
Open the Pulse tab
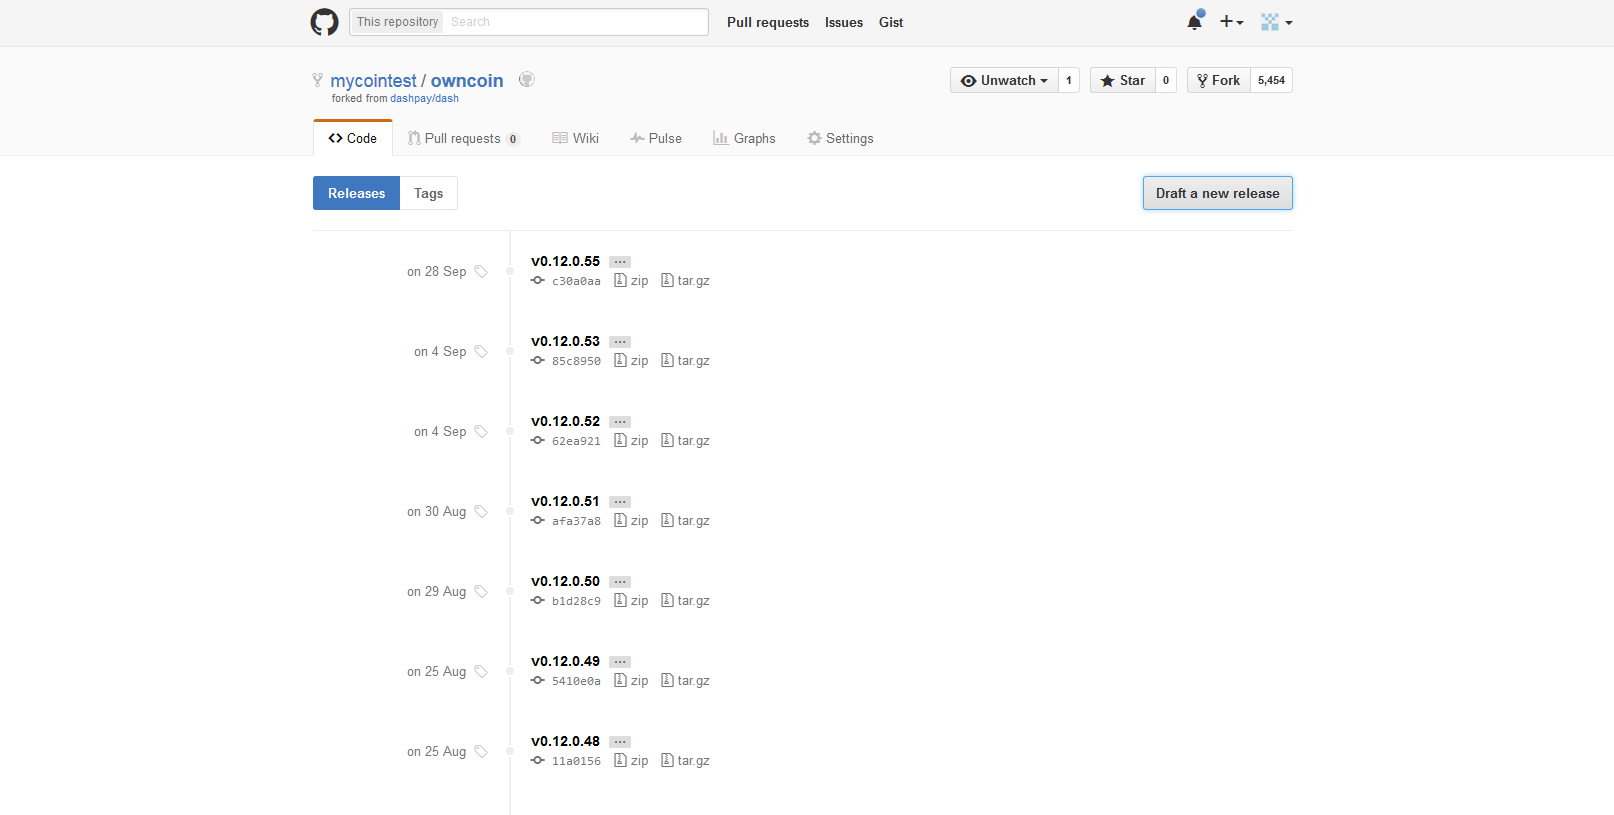(x=656, y=138)
